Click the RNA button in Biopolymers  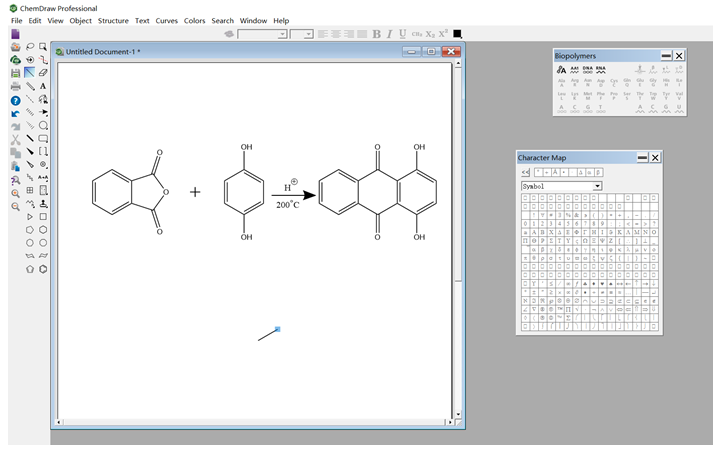601,70
